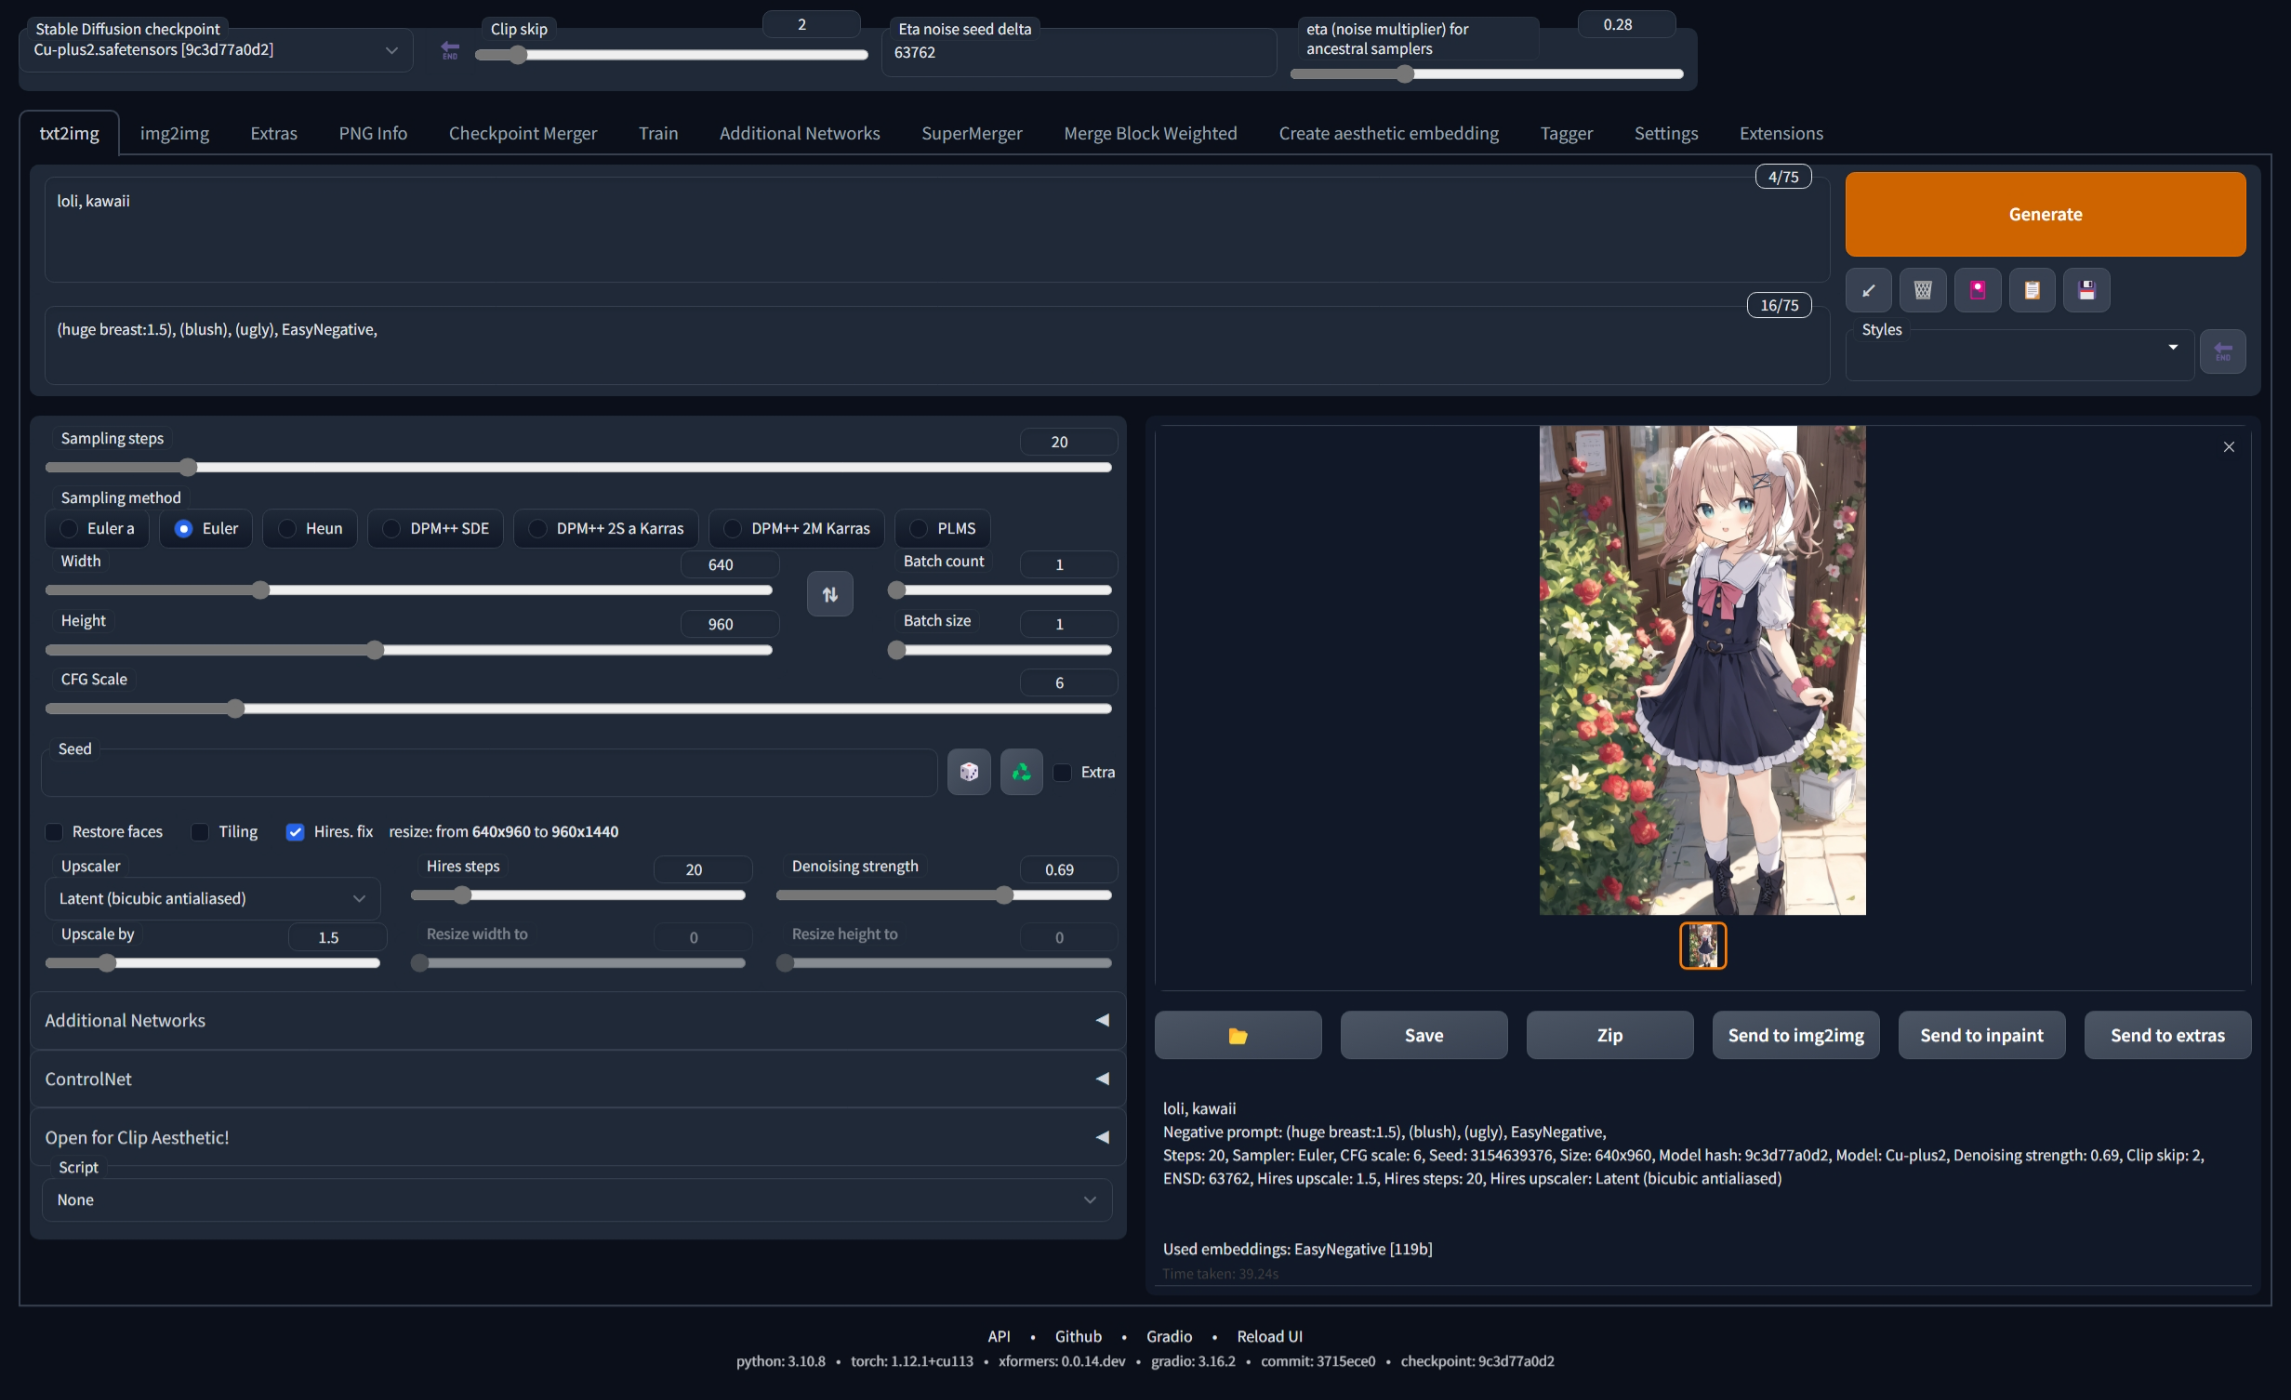Screen dimensions: 2291x1400
Task: Click the Generate button
Action: [2045, 213]
